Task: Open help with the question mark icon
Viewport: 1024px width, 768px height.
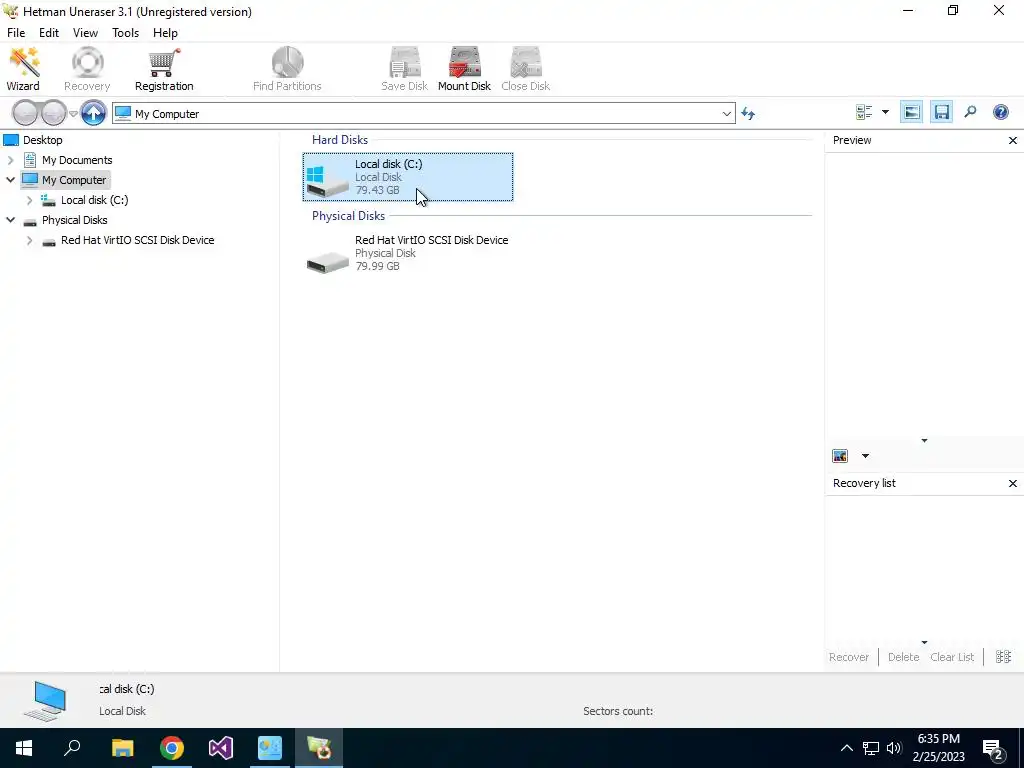Action: (1000, 112)
